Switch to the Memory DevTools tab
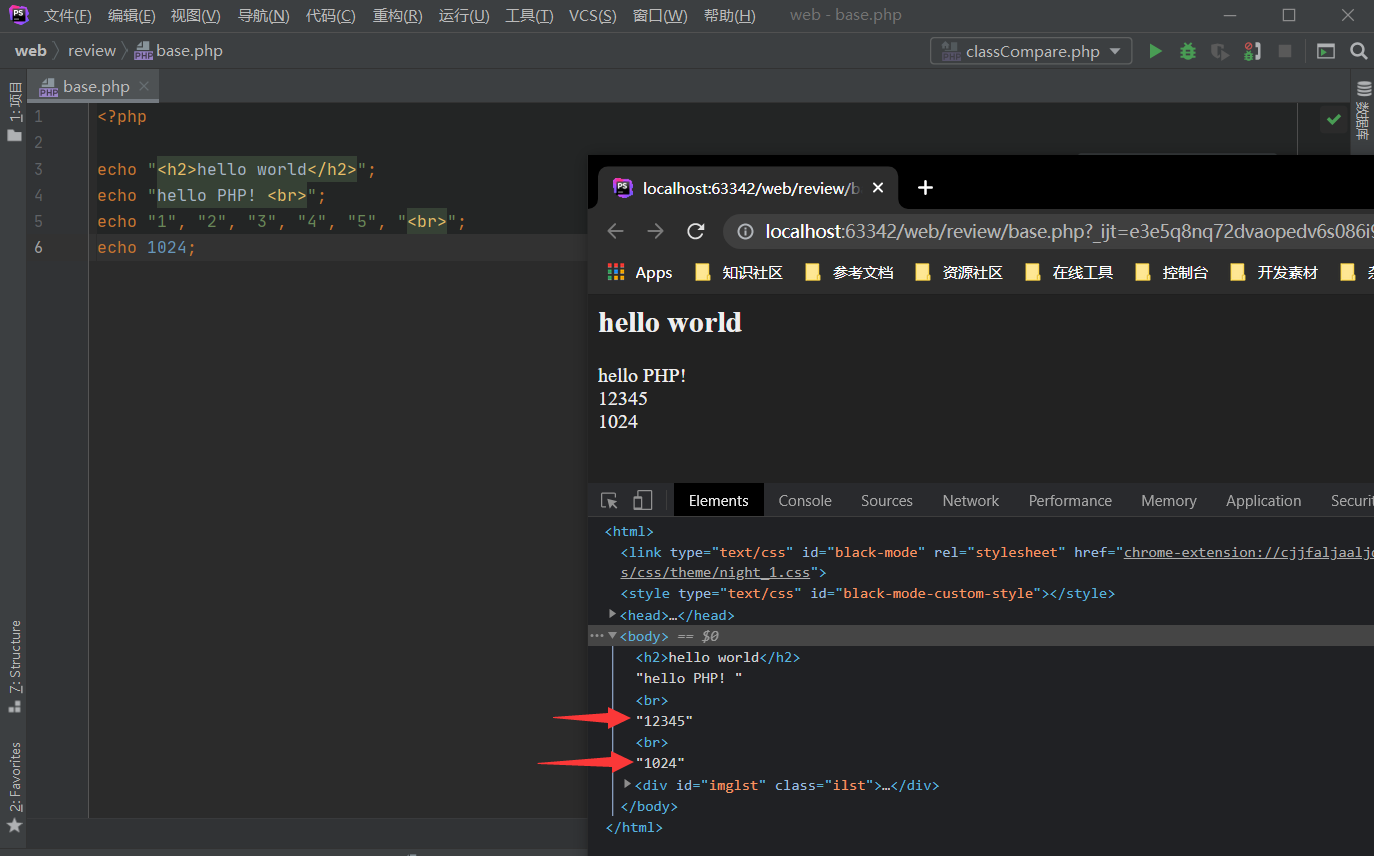 pyautogui.click(x=1168, y=501)
